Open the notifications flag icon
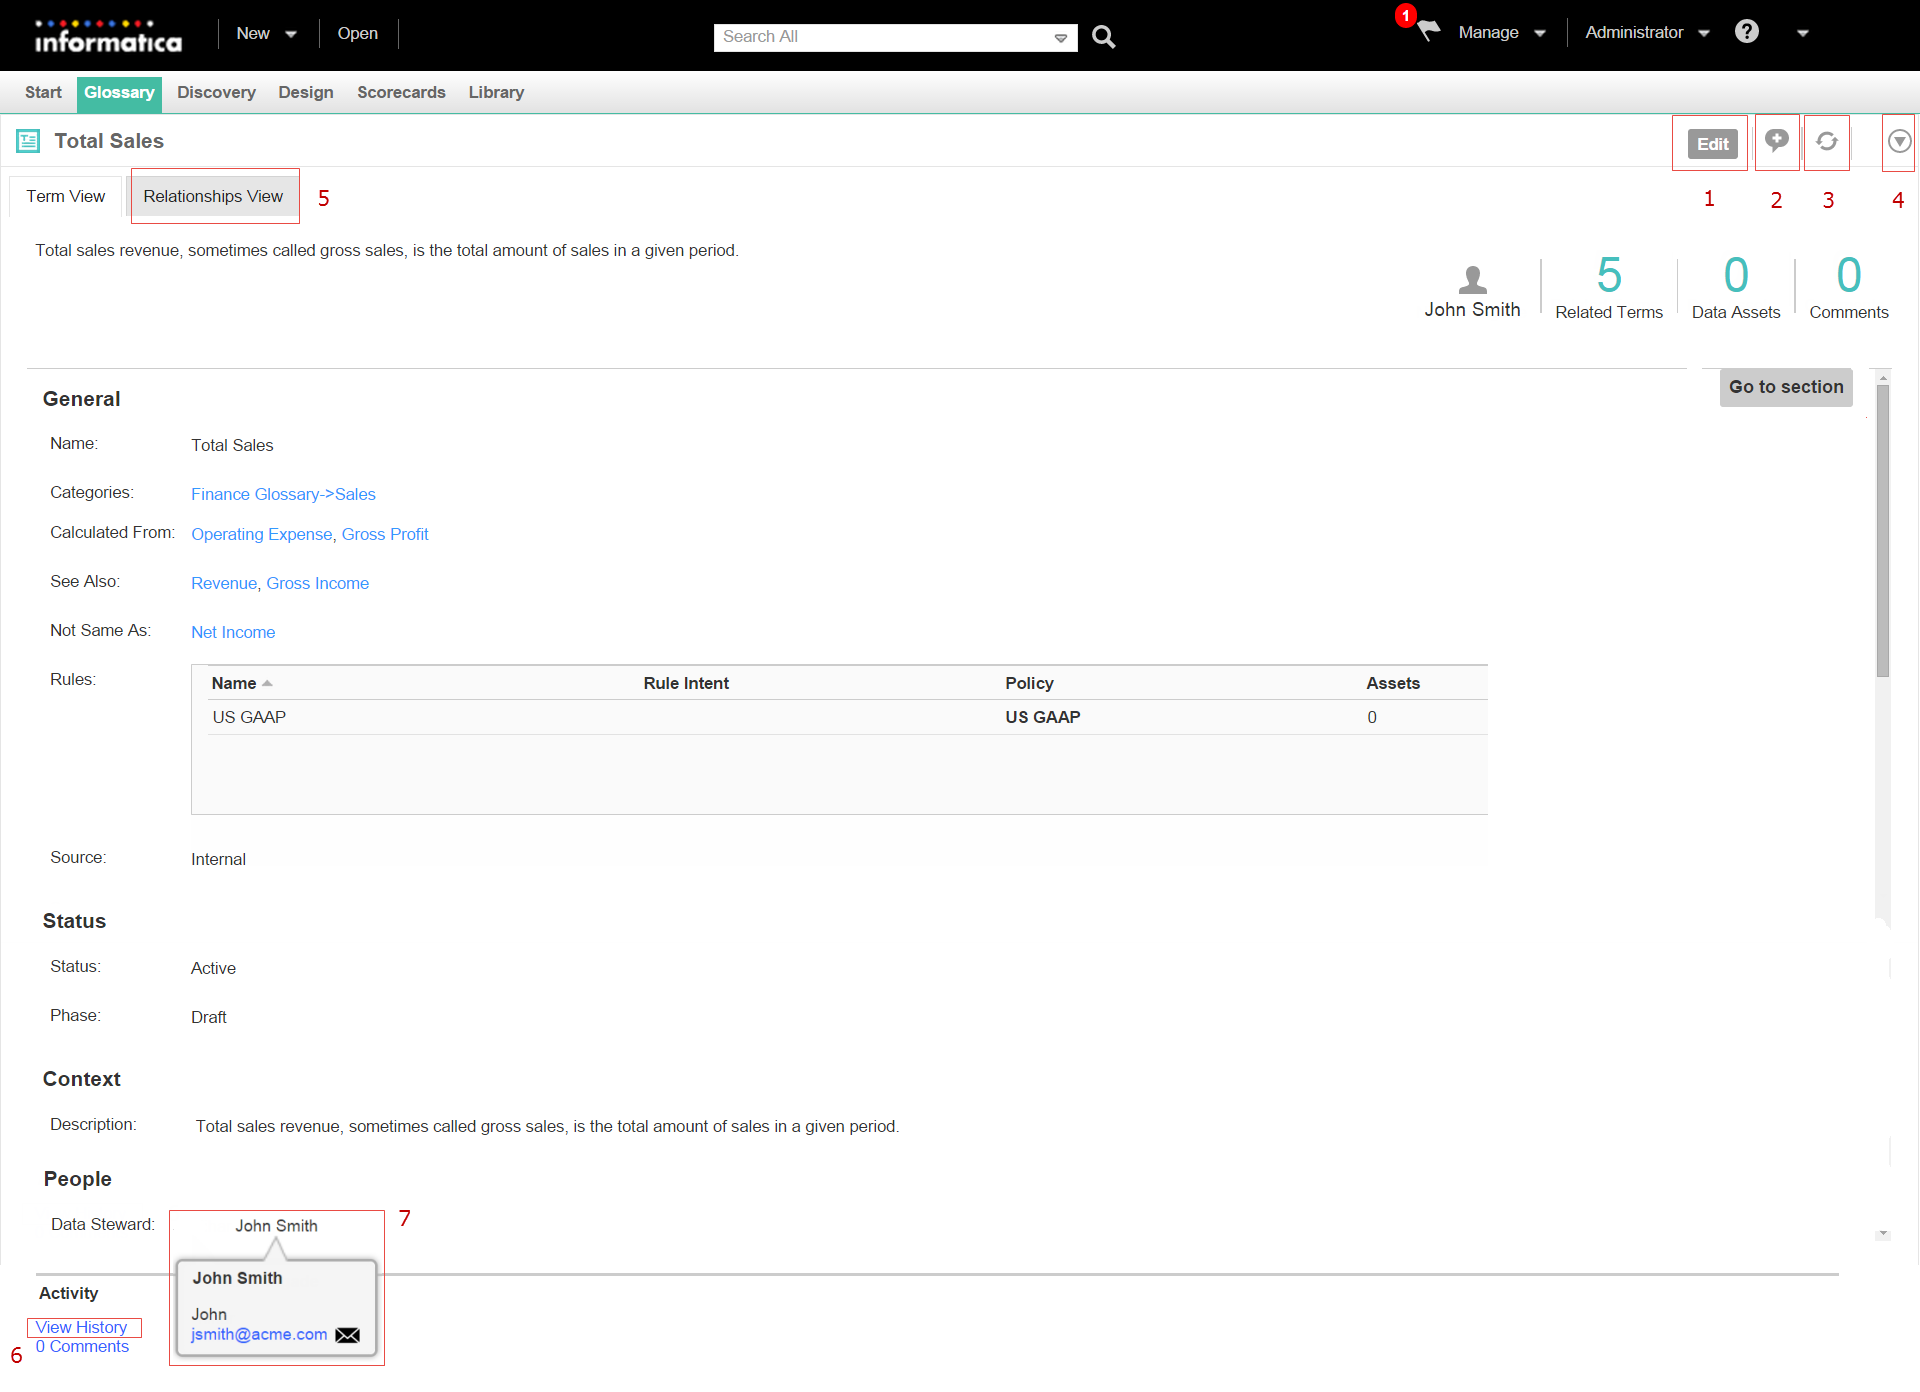 [x=1428, y=31]
